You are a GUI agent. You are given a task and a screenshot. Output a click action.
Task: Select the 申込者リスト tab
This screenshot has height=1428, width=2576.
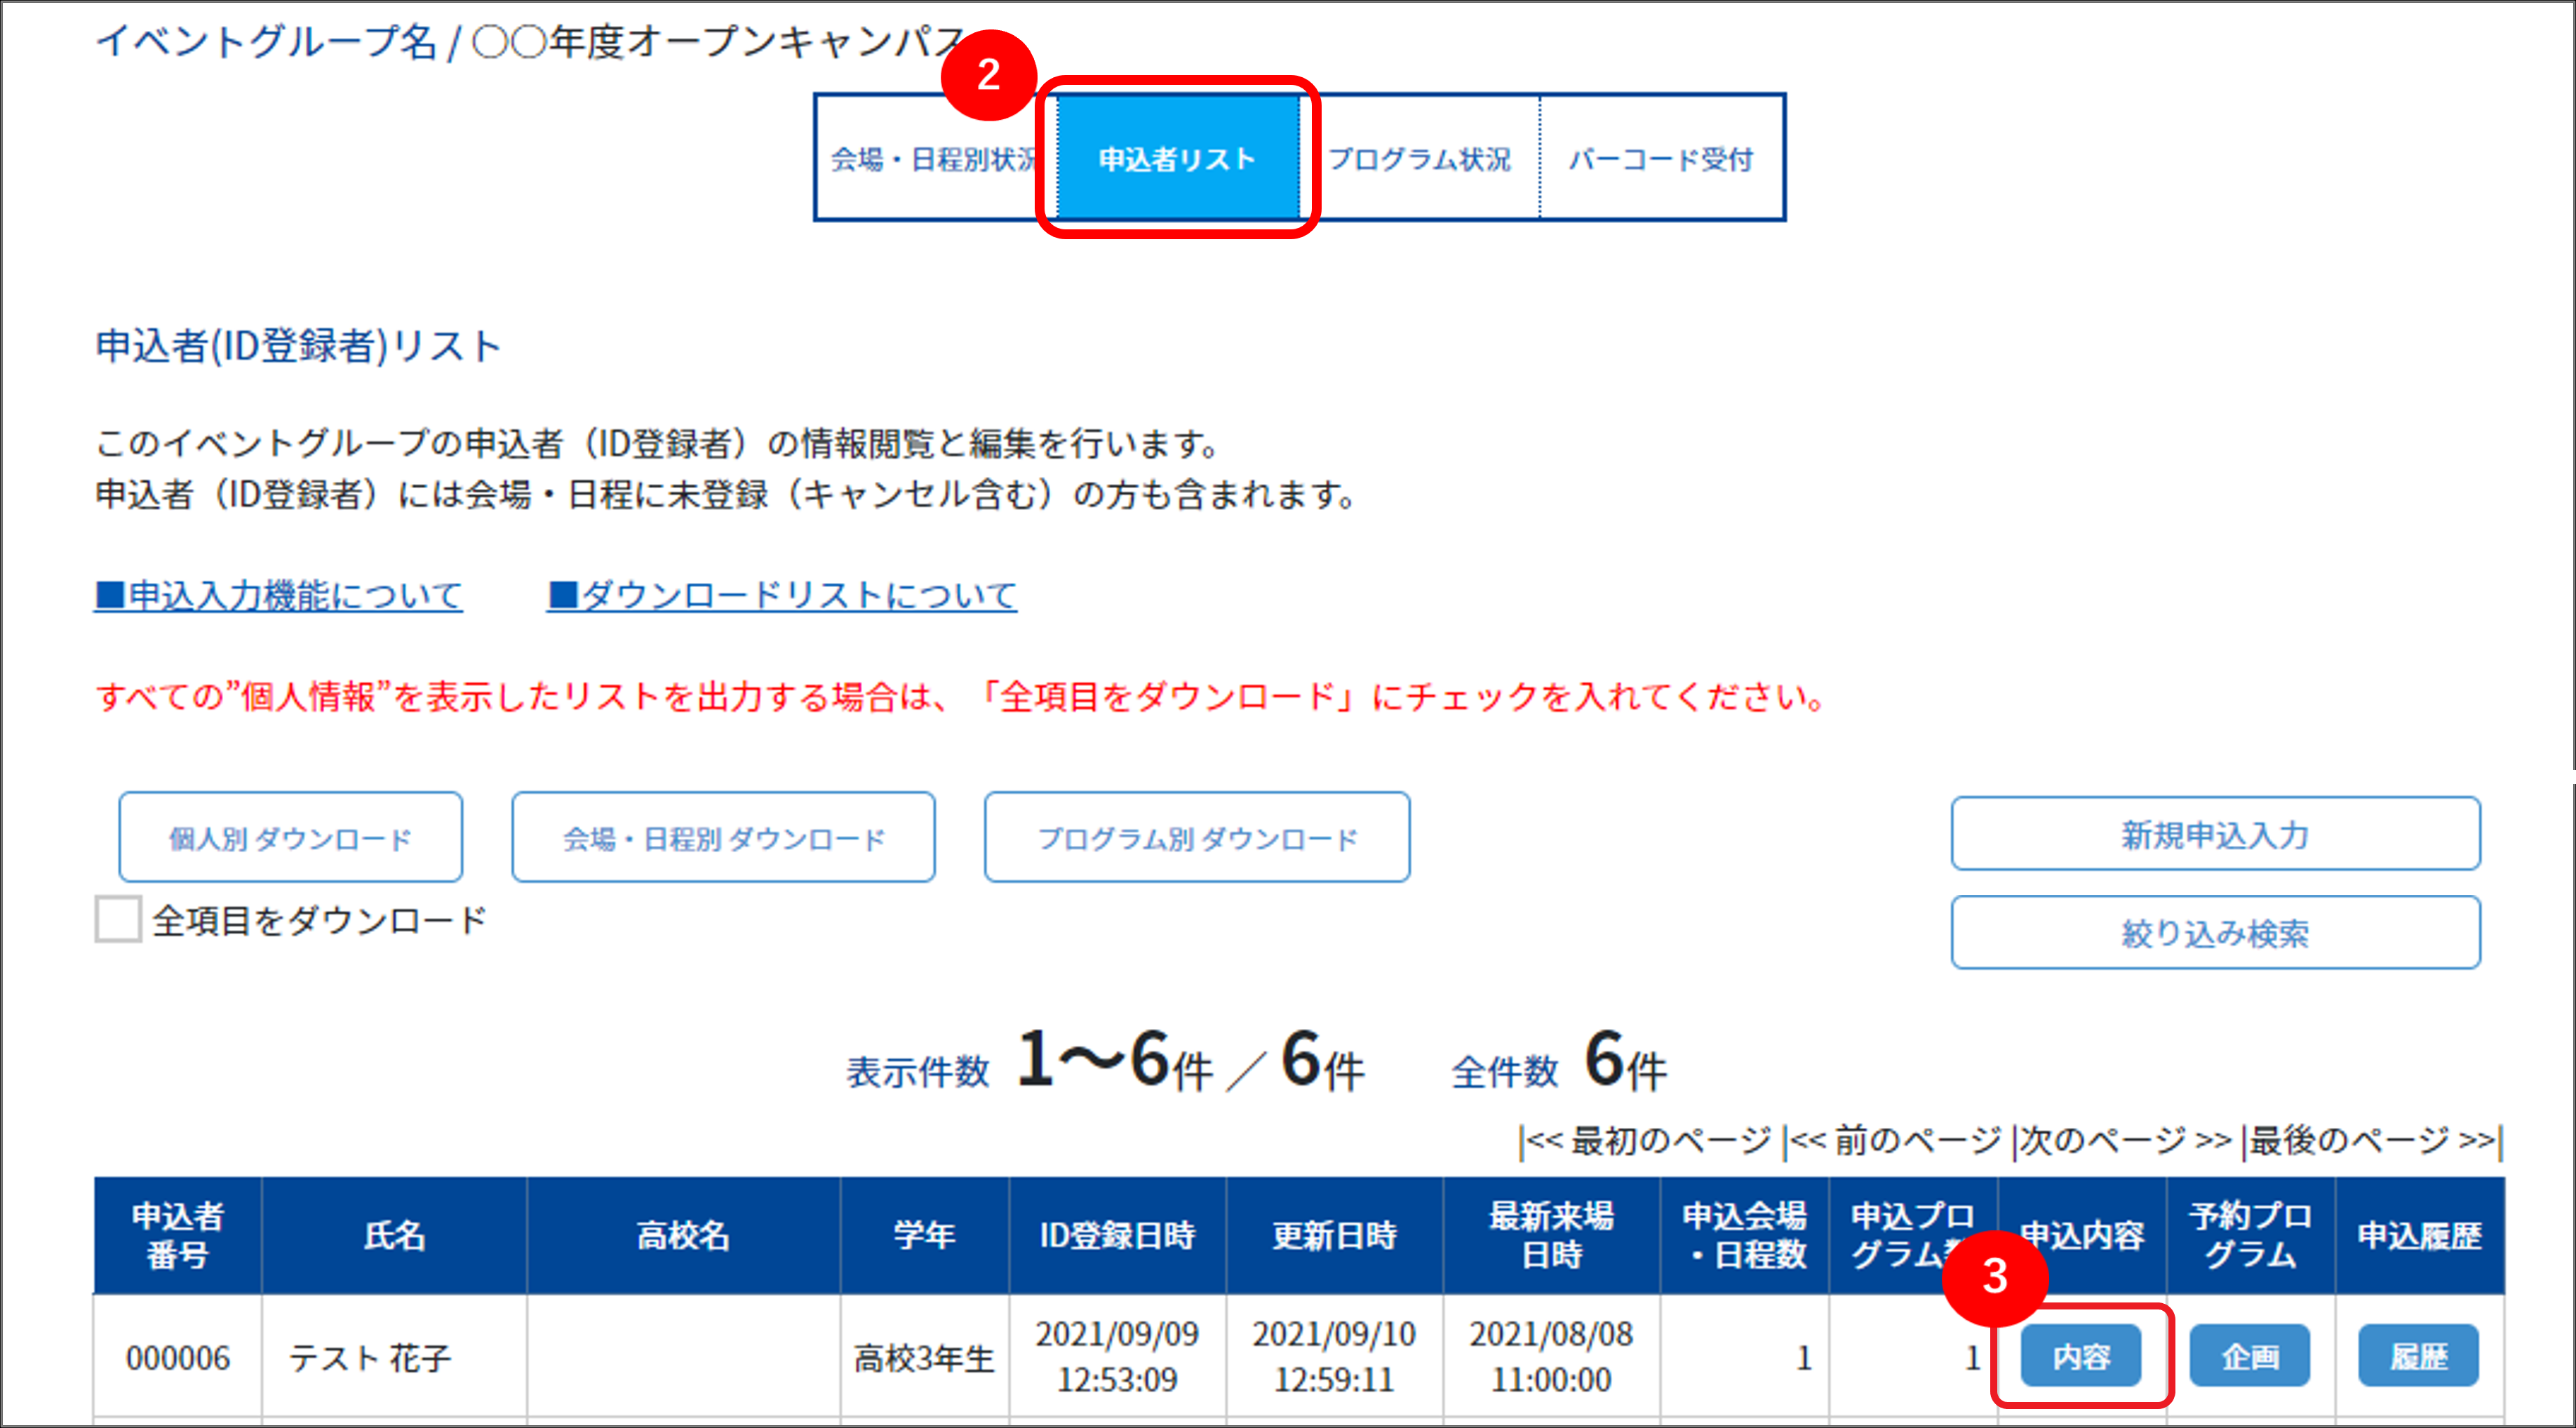point(1178,158)
